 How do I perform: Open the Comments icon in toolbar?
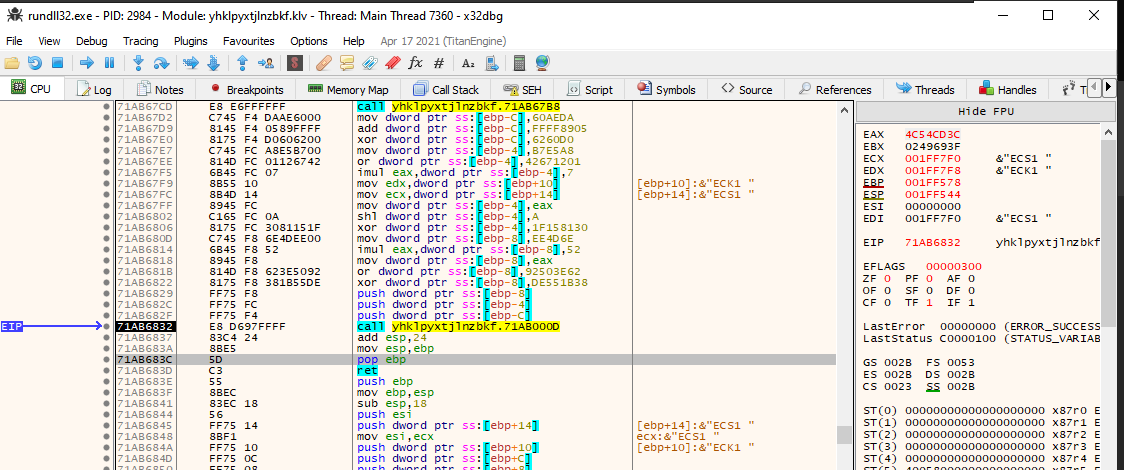tap(347, 63)
